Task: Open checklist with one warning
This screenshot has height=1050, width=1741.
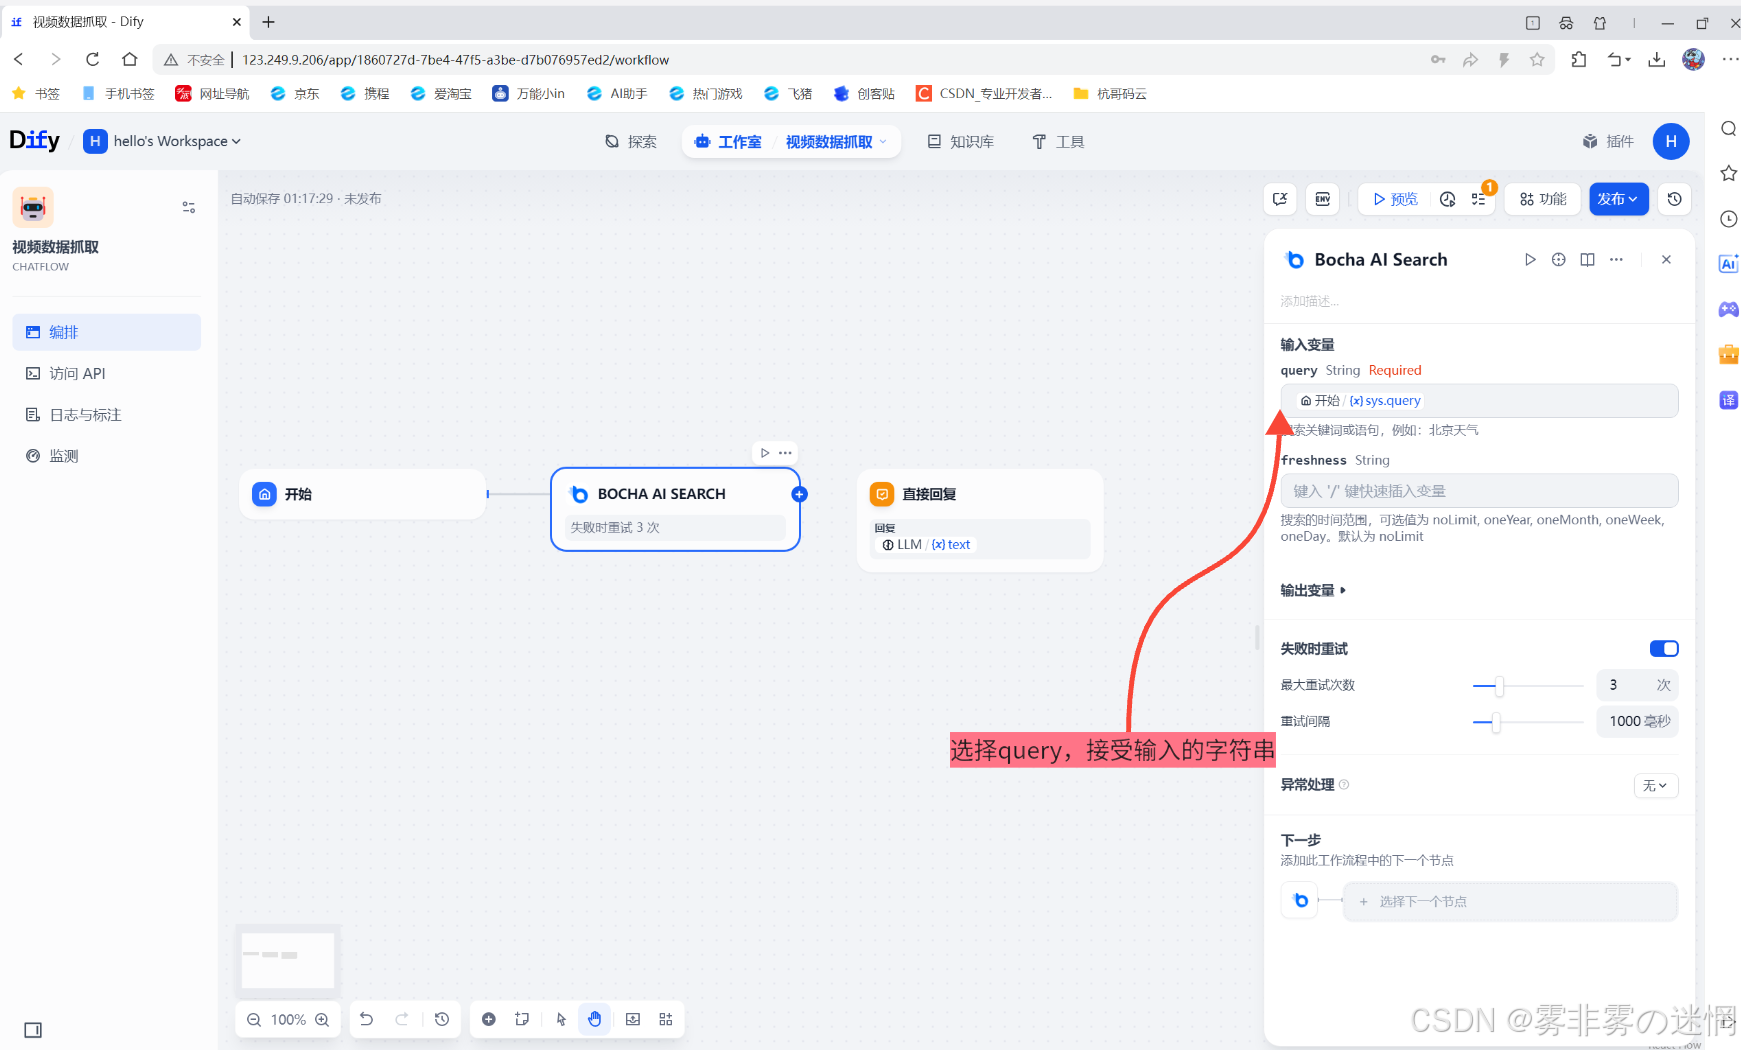Action: click(x=1479, y=199)
